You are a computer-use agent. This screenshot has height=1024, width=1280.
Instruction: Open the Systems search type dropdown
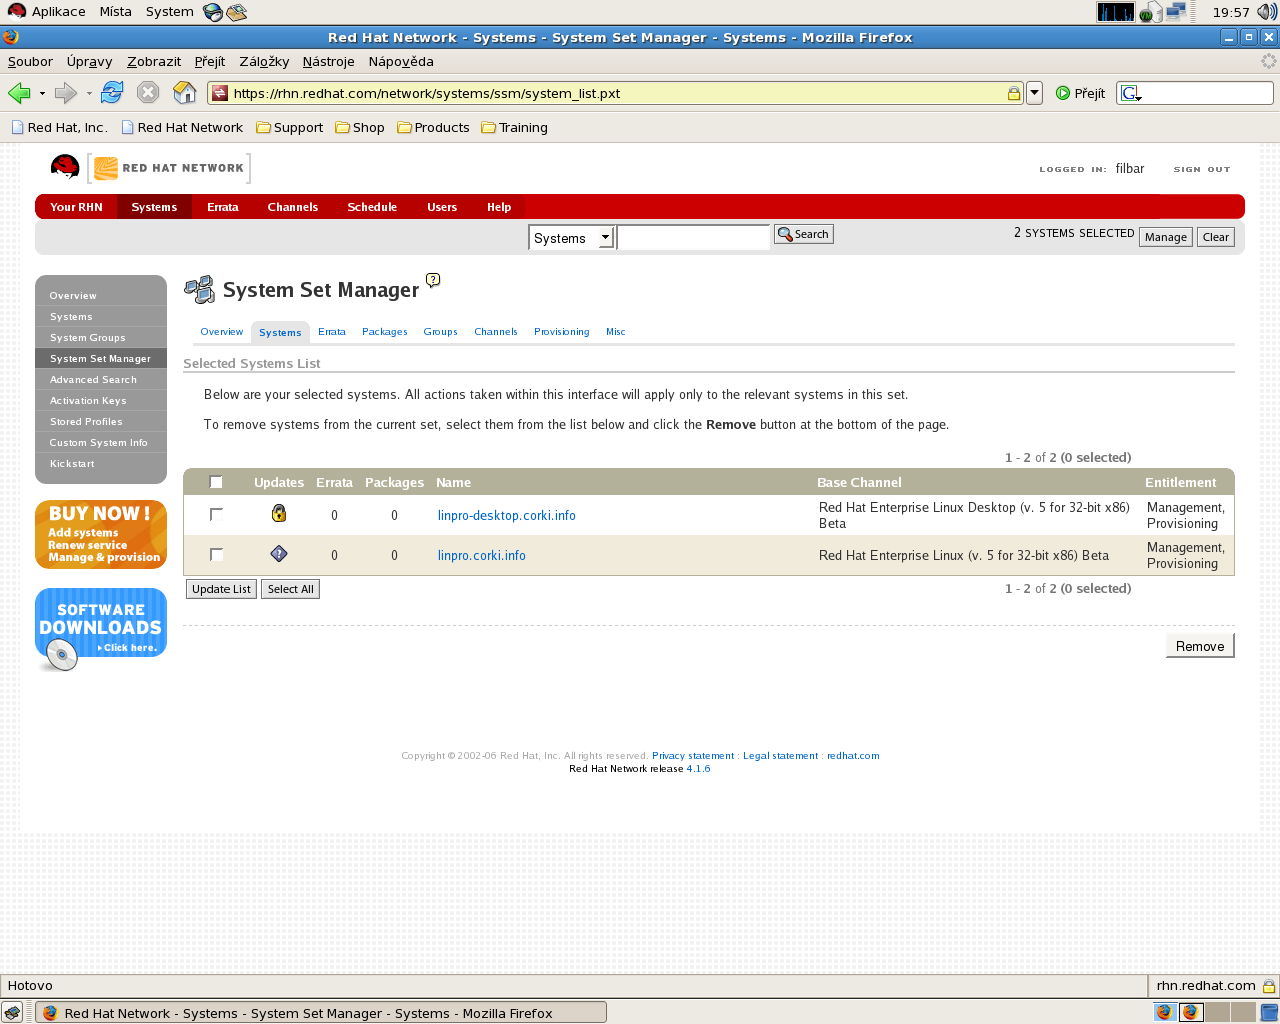(571, 237)
